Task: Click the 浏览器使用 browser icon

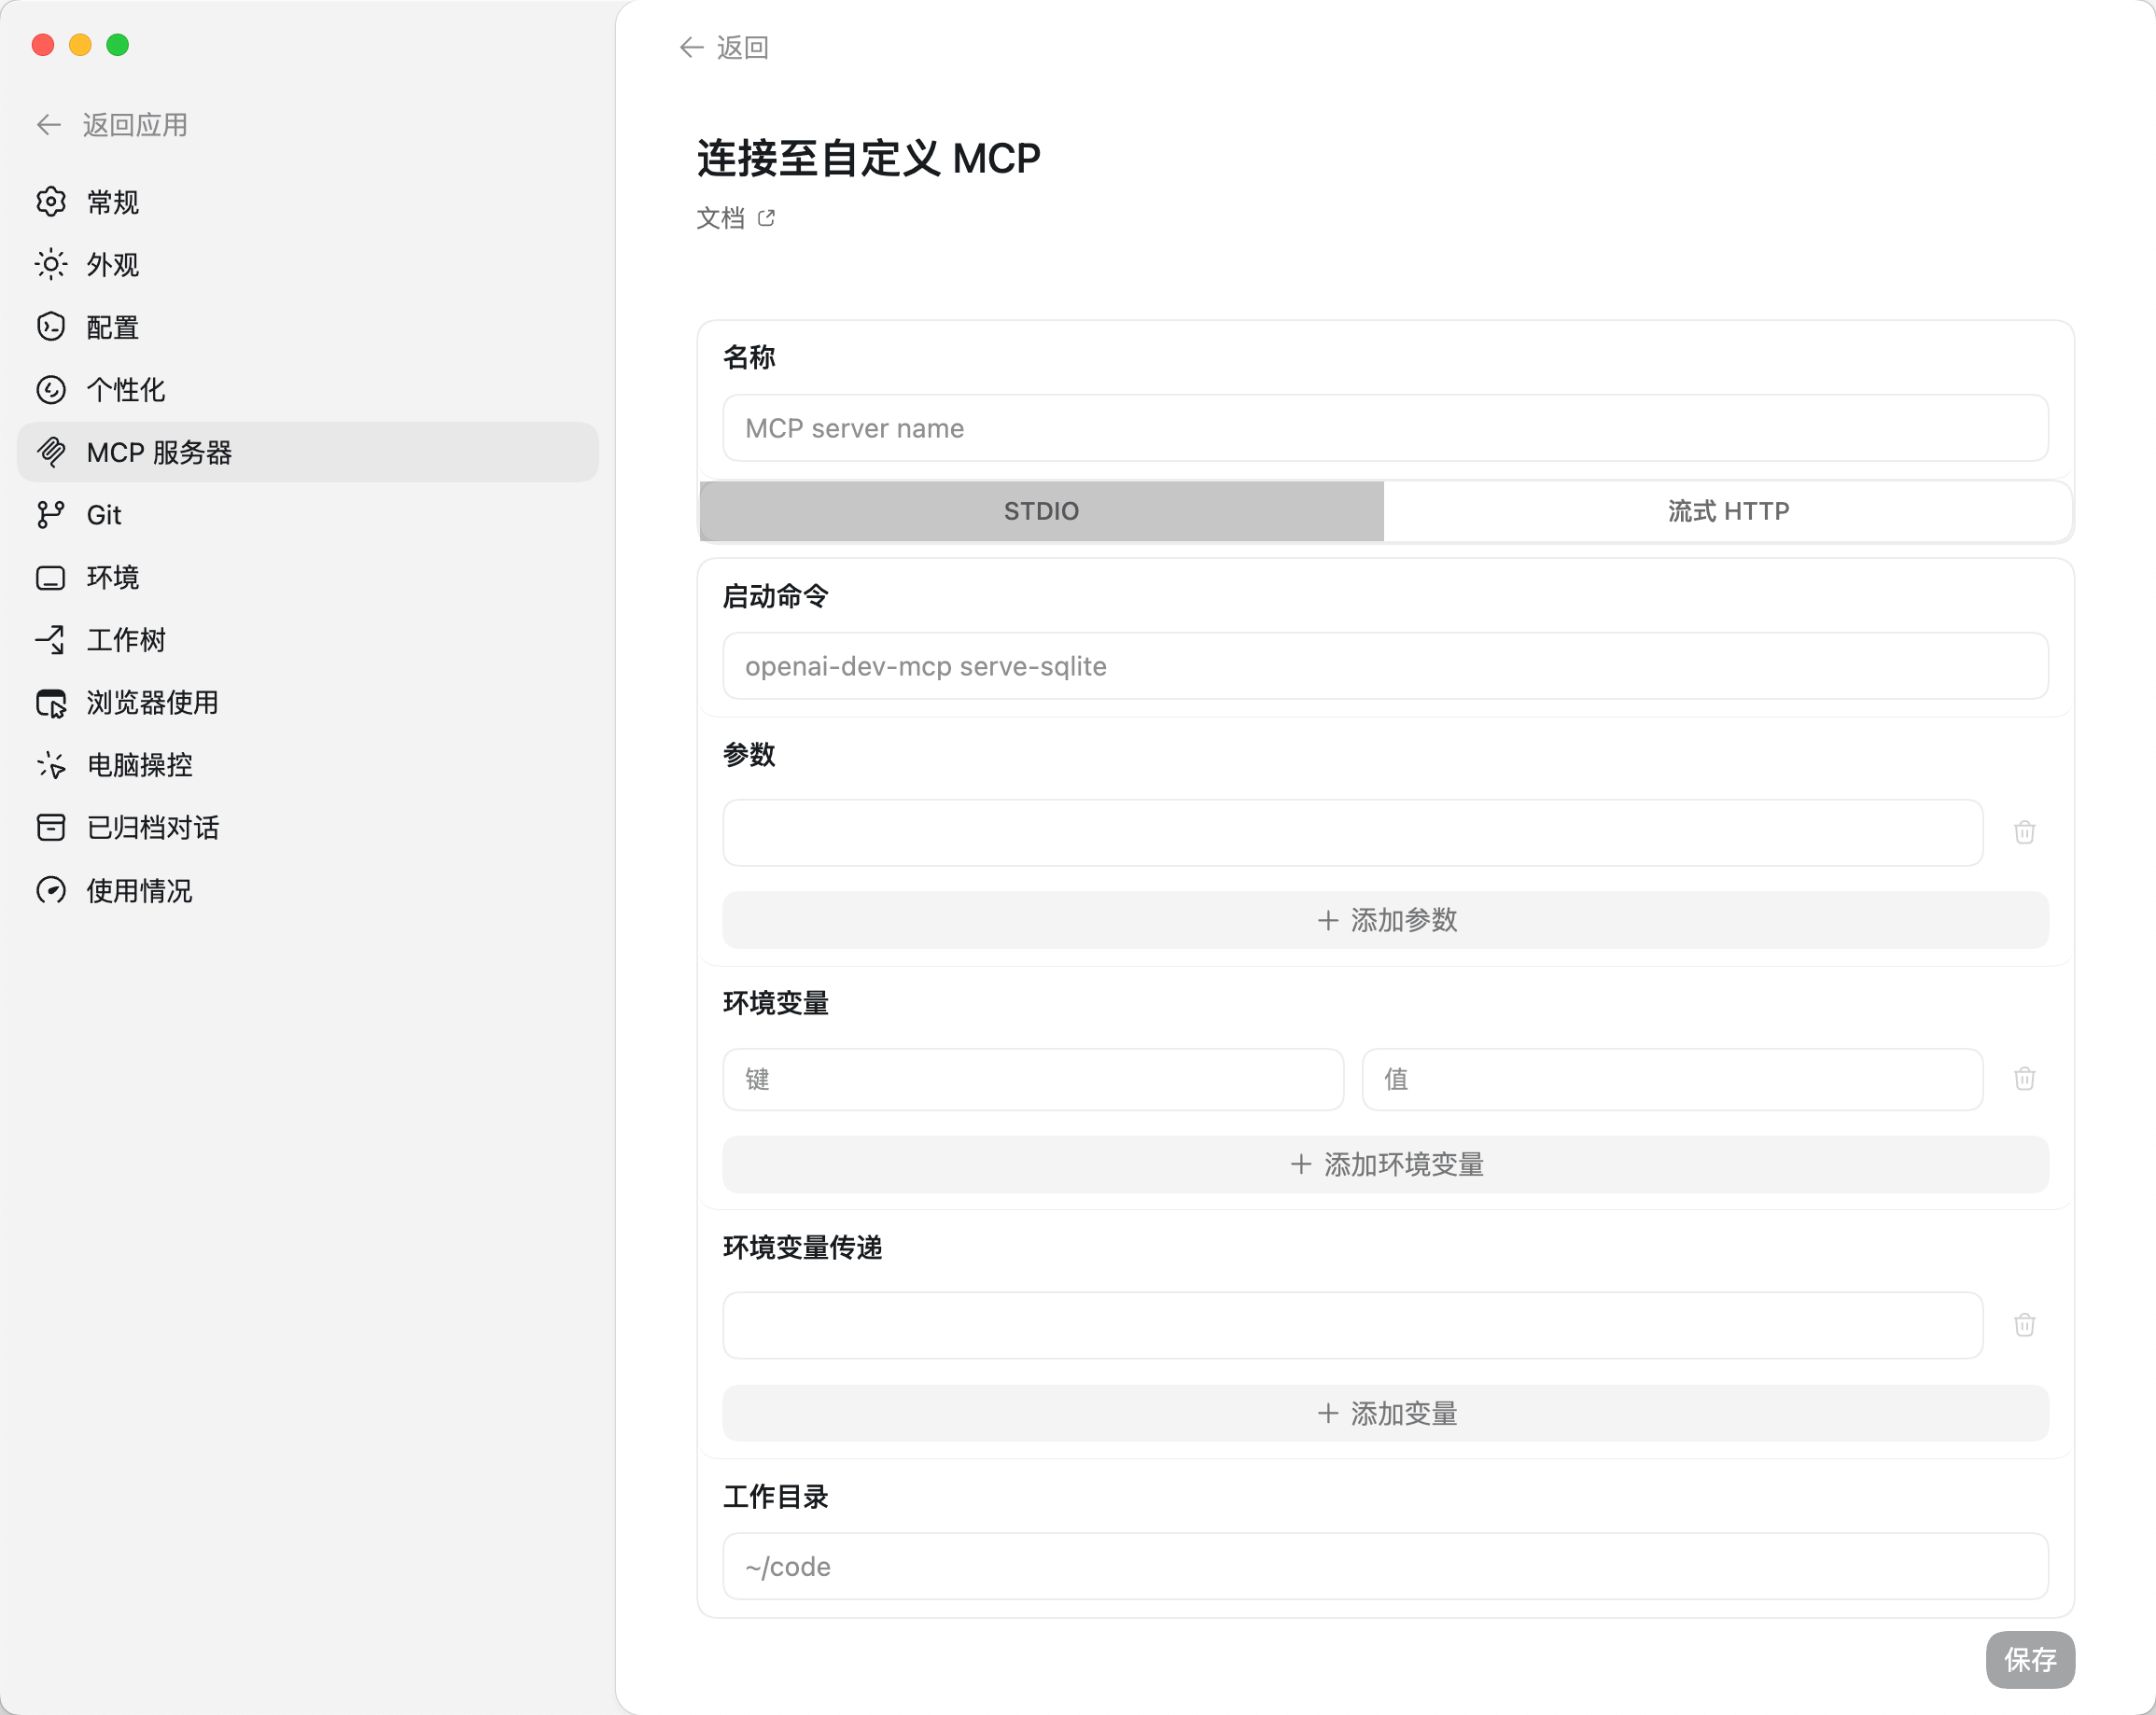Action: pyautogui.click(x=51, y=702)
